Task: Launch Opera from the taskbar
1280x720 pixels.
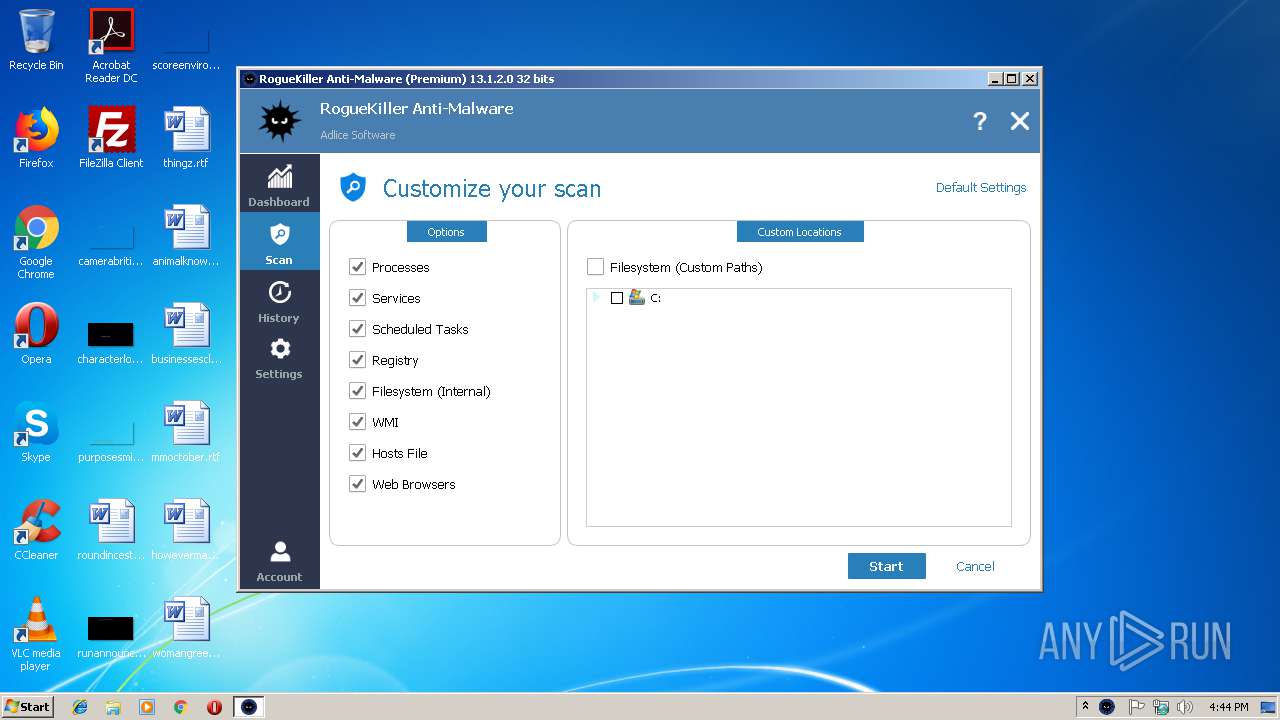Action: tap(214, 707)
